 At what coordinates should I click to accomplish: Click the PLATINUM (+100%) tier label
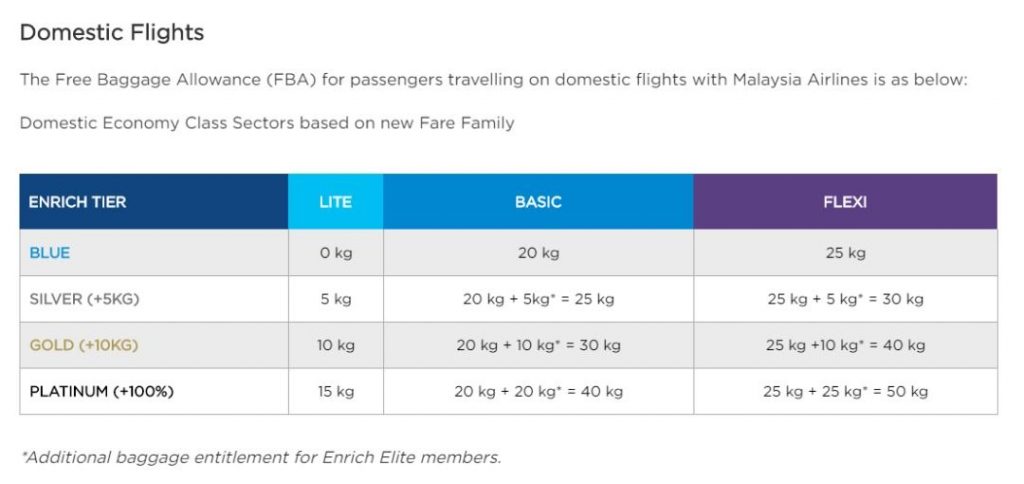click(x=101, y=391)
